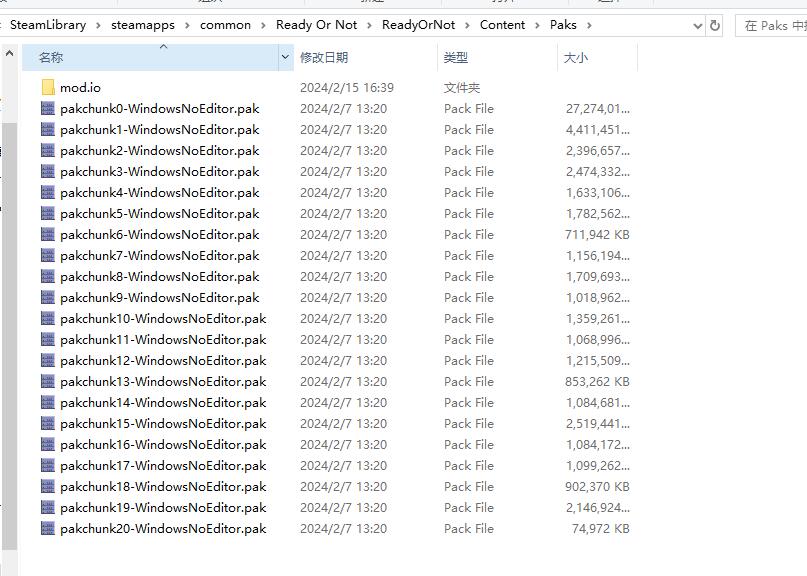Select the pakchunk1-WindowsNoEditor.pak file icon

48,130
